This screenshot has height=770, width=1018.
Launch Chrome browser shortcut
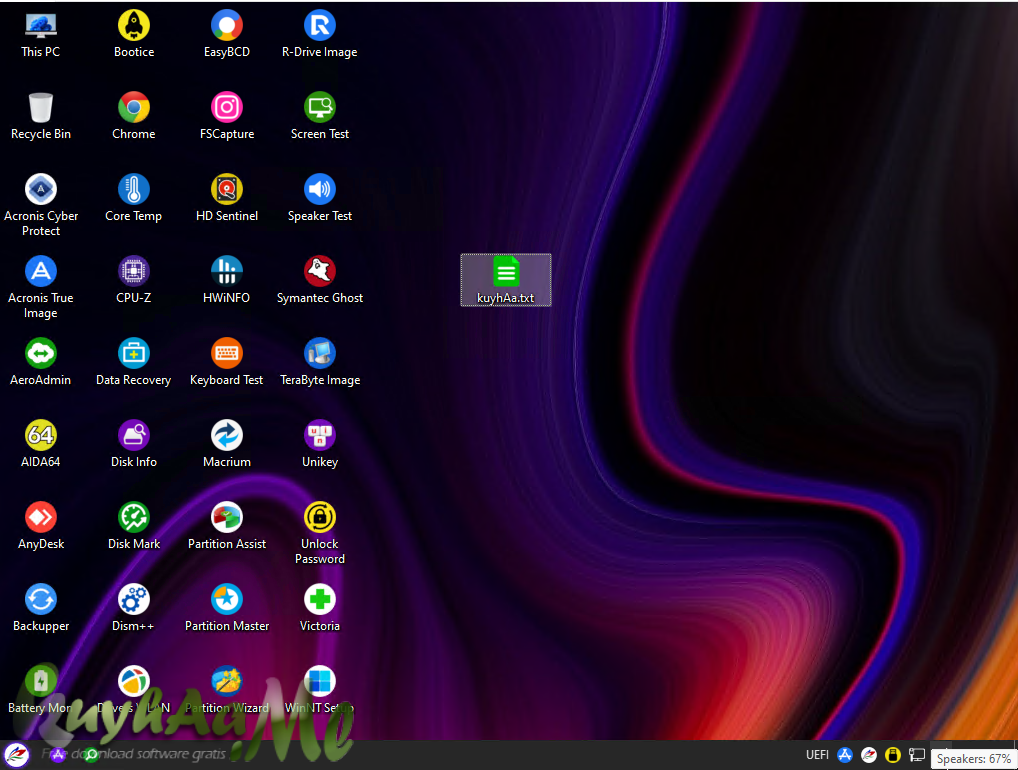pyautogui.click(x=134, y=117)
